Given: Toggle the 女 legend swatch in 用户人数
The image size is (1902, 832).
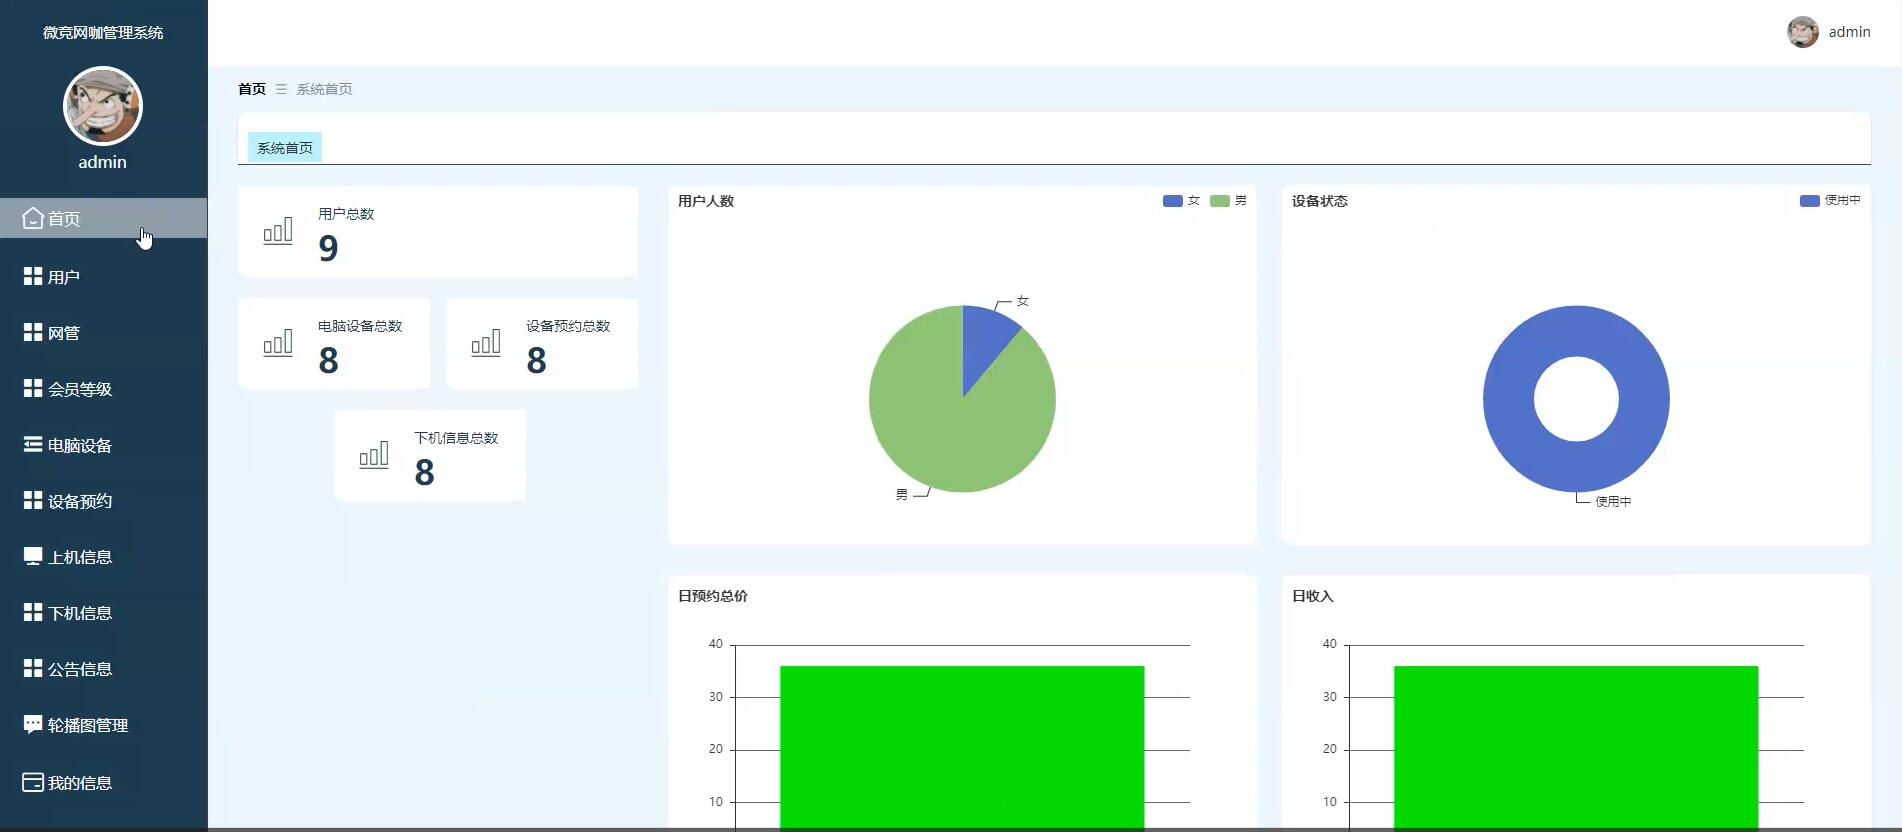Looking at the screenshot, I should (x=1173, y=201).
